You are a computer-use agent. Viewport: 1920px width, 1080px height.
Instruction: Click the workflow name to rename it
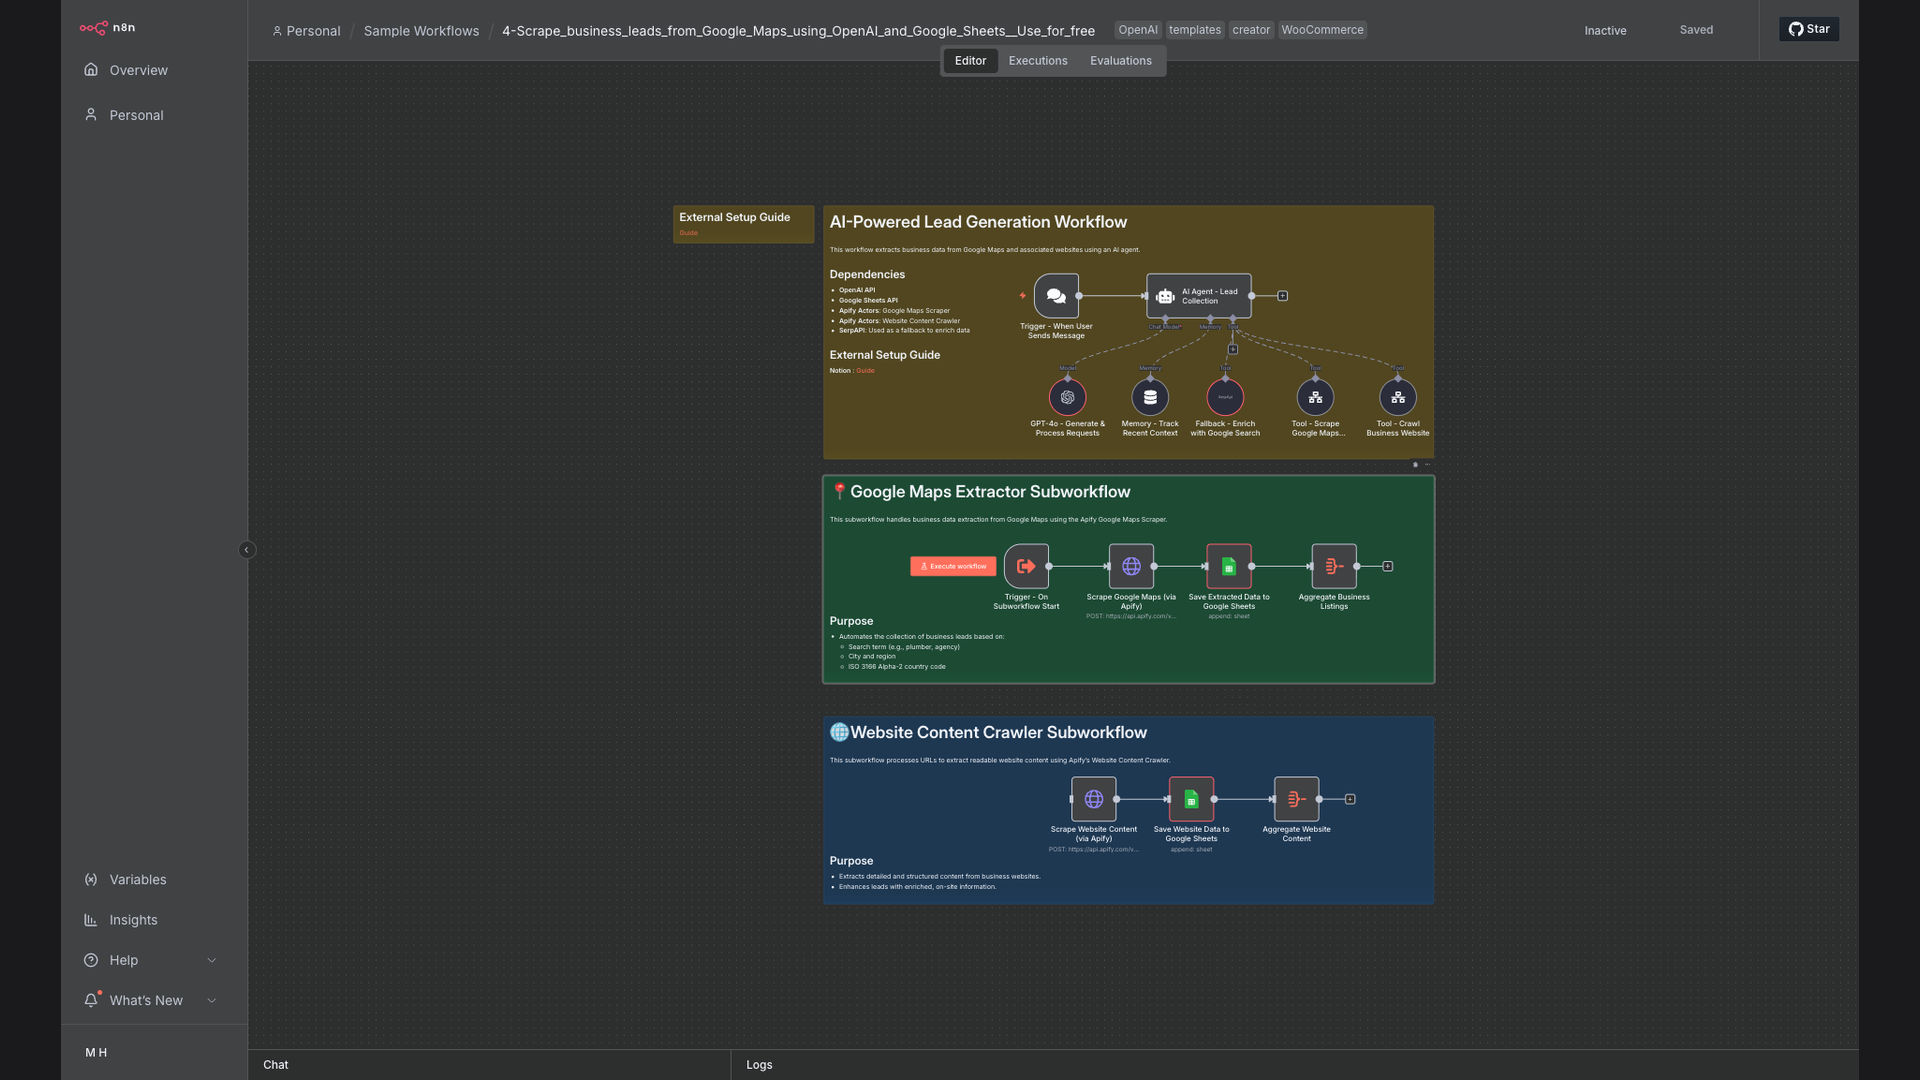click(x=798, y=31)
